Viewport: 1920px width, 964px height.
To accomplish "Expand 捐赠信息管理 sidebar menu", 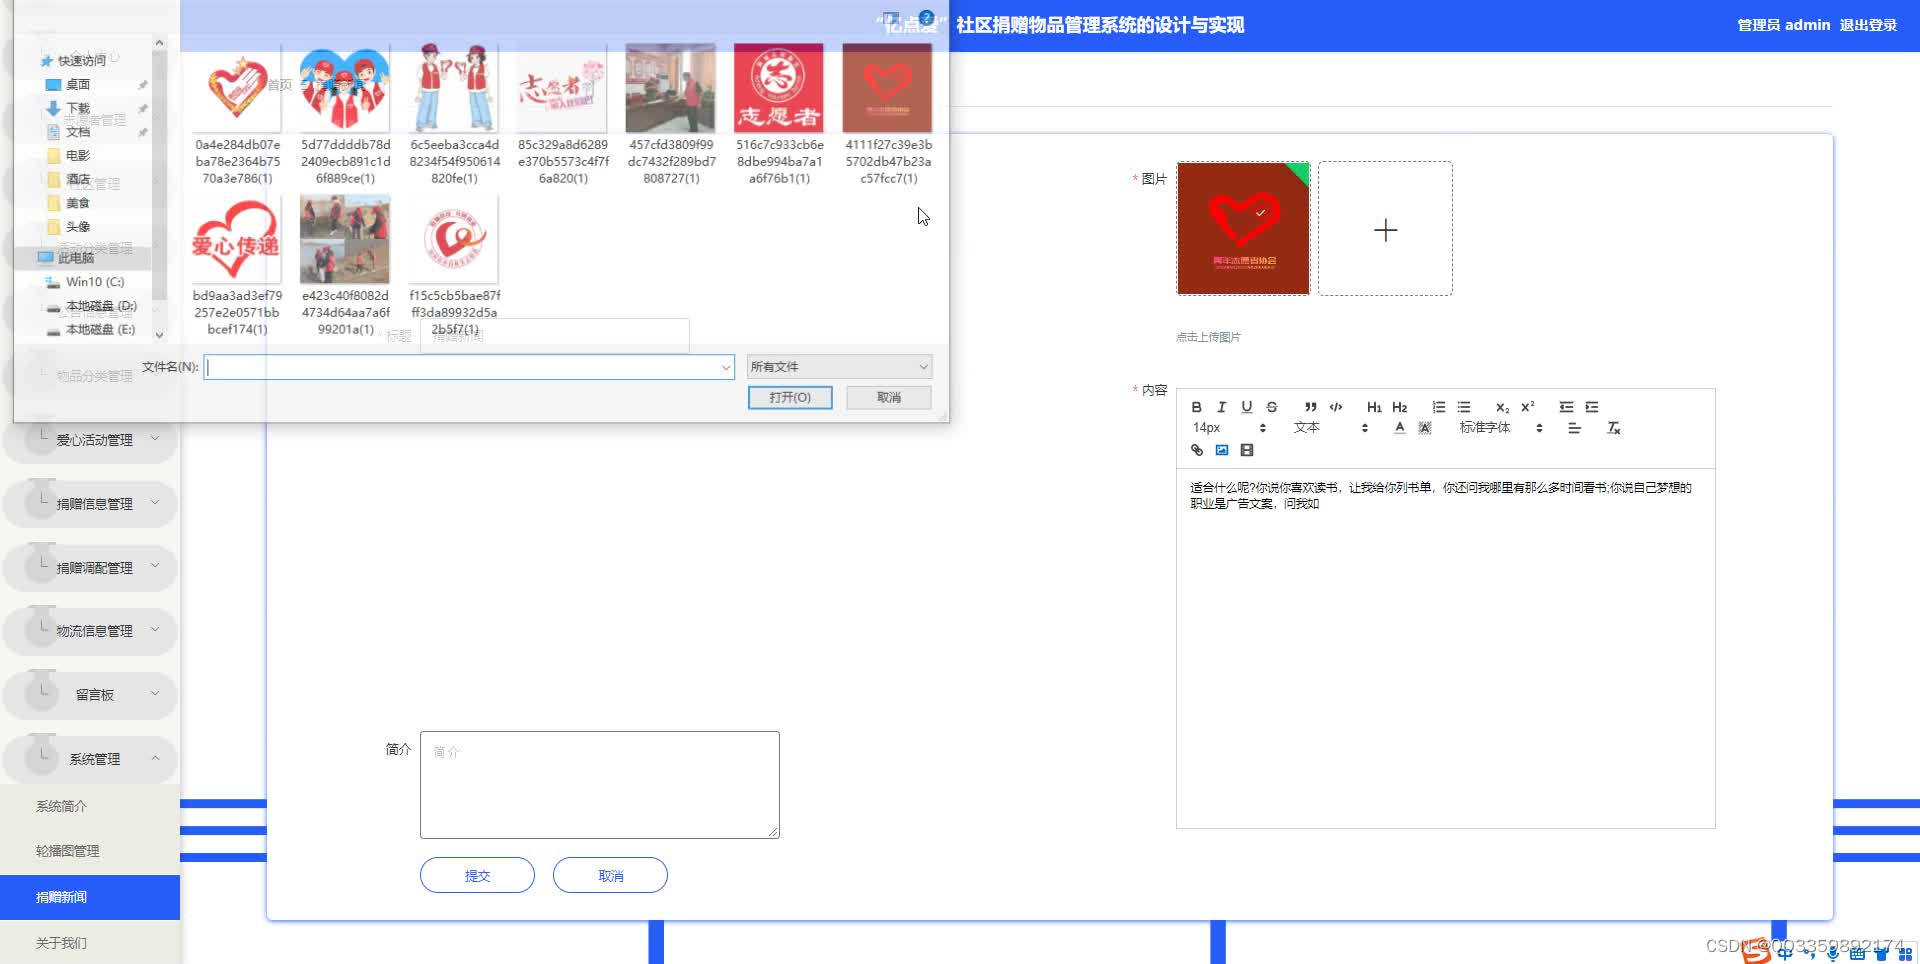I will pyautogui.click(x=91, y=504).
